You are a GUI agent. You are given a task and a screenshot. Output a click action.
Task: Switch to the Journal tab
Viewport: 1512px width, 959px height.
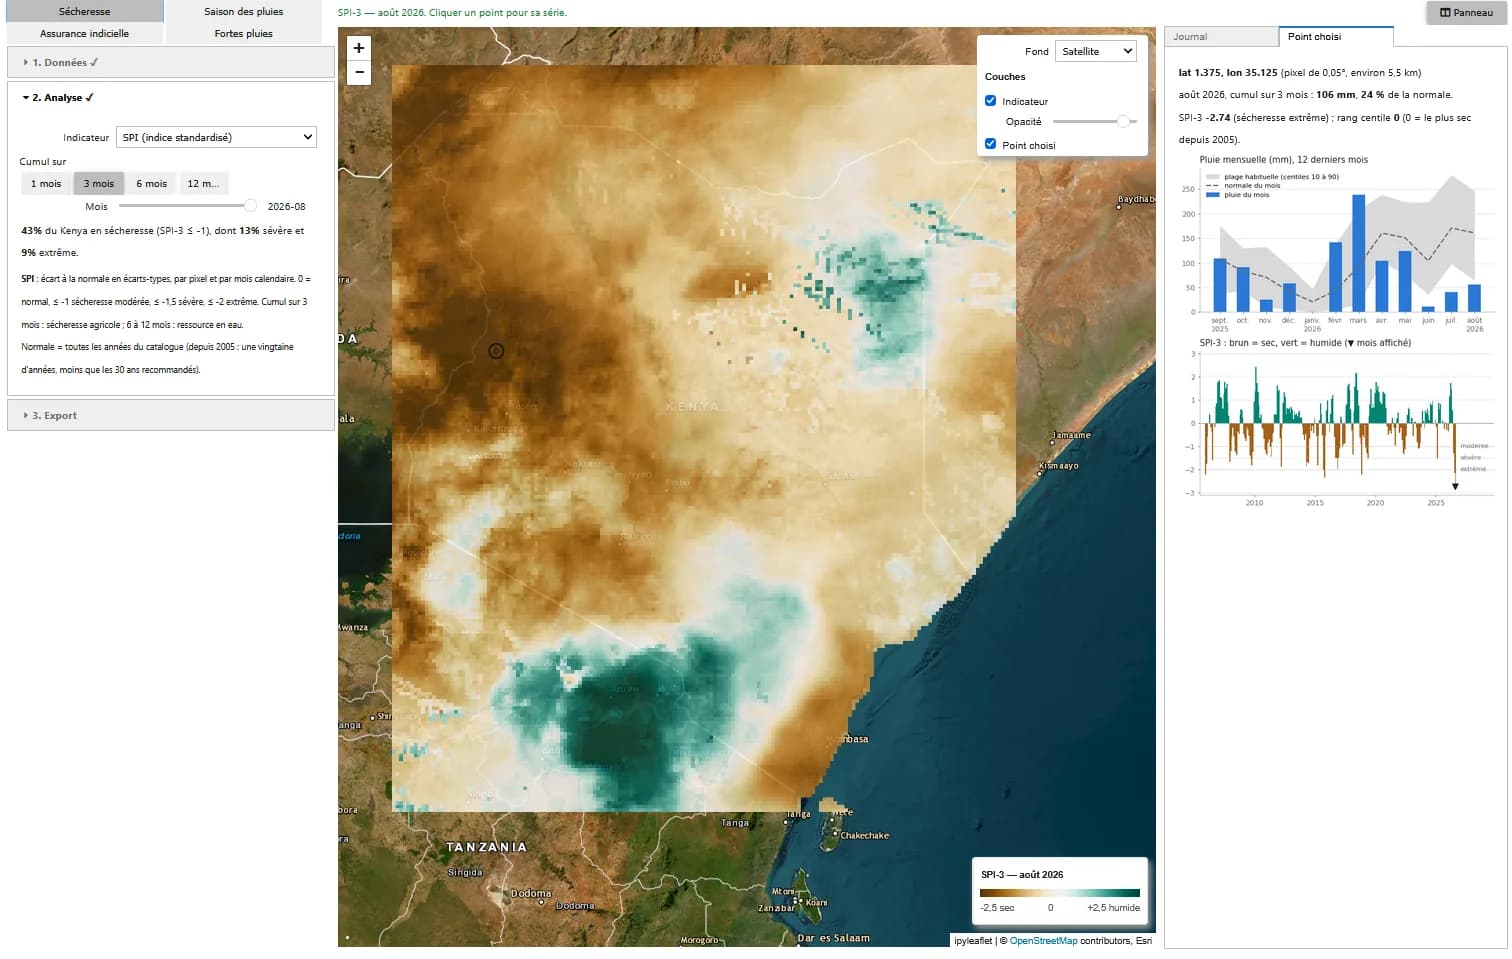[x=1222, y=37]
